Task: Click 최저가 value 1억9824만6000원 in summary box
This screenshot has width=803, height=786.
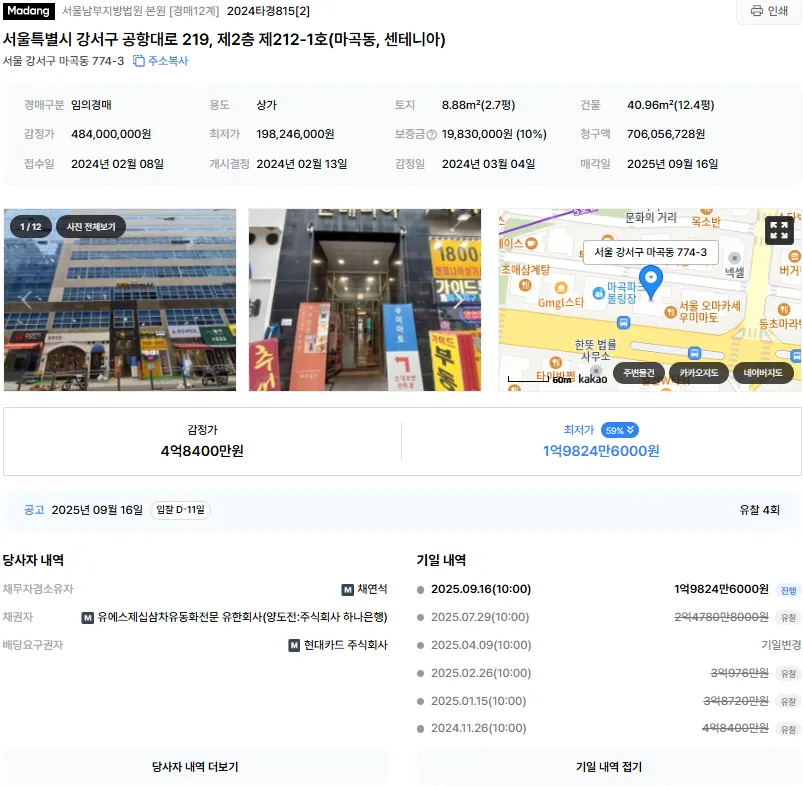Action: 601,451
